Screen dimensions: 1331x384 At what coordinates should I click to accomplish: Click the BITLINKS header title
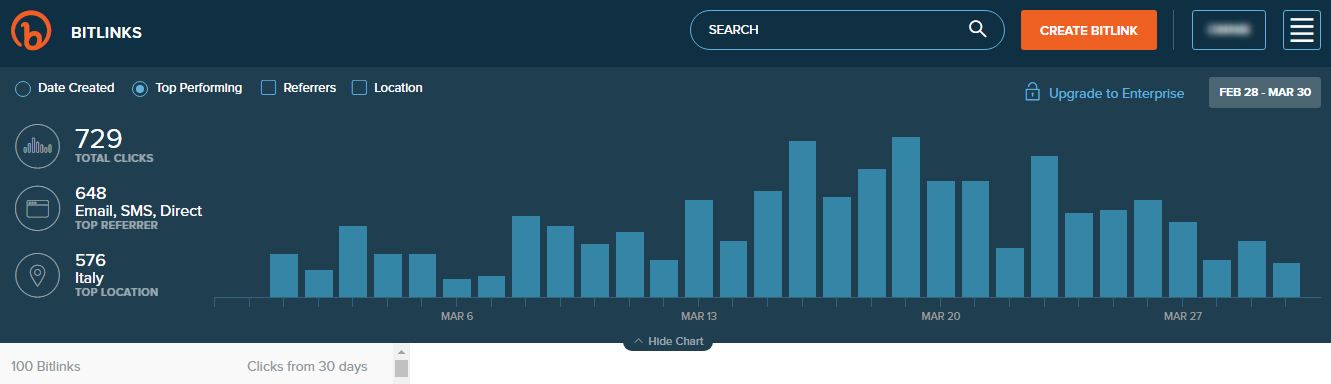(x=106, y=32)
